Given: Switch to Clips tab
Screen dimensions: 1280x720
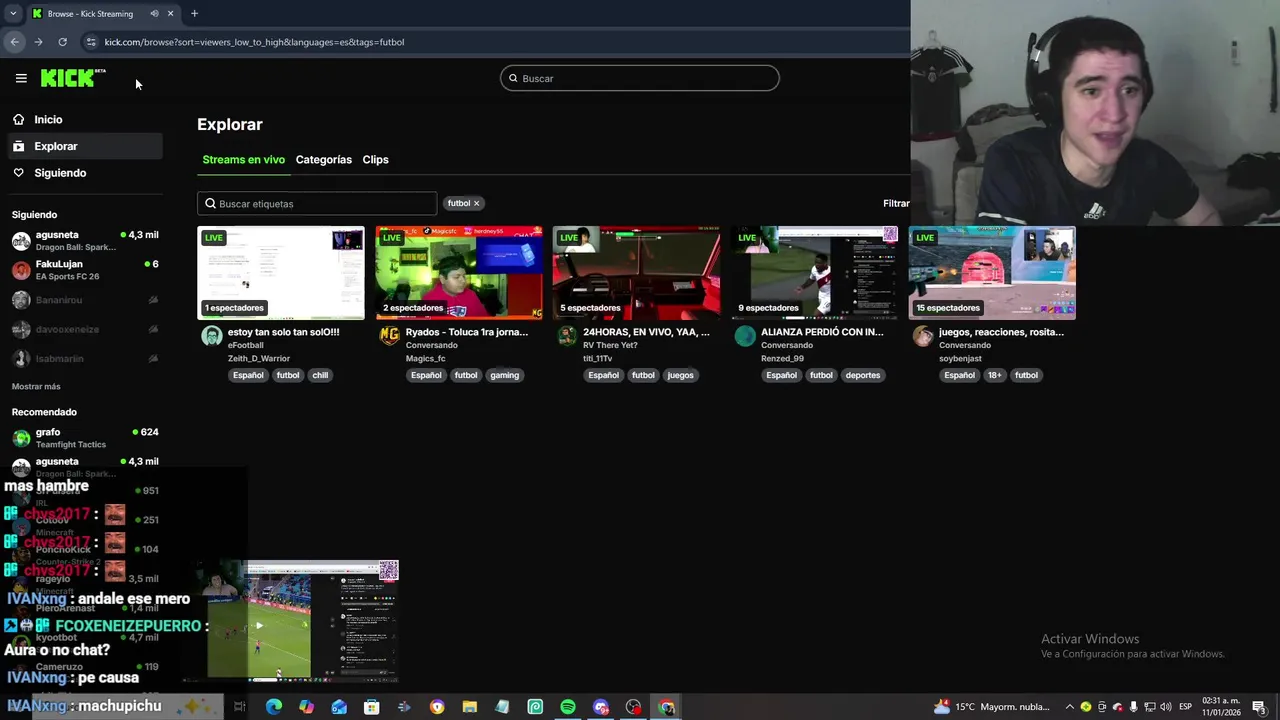Looking at the screenshot, I should 375,160.
